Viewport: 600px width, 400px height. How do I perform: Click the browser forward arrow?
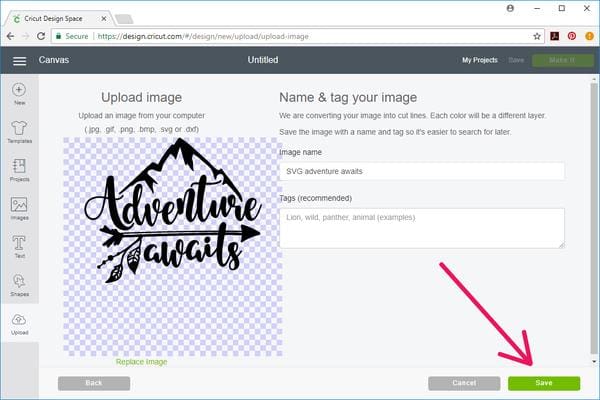click(x=26, y=36)
